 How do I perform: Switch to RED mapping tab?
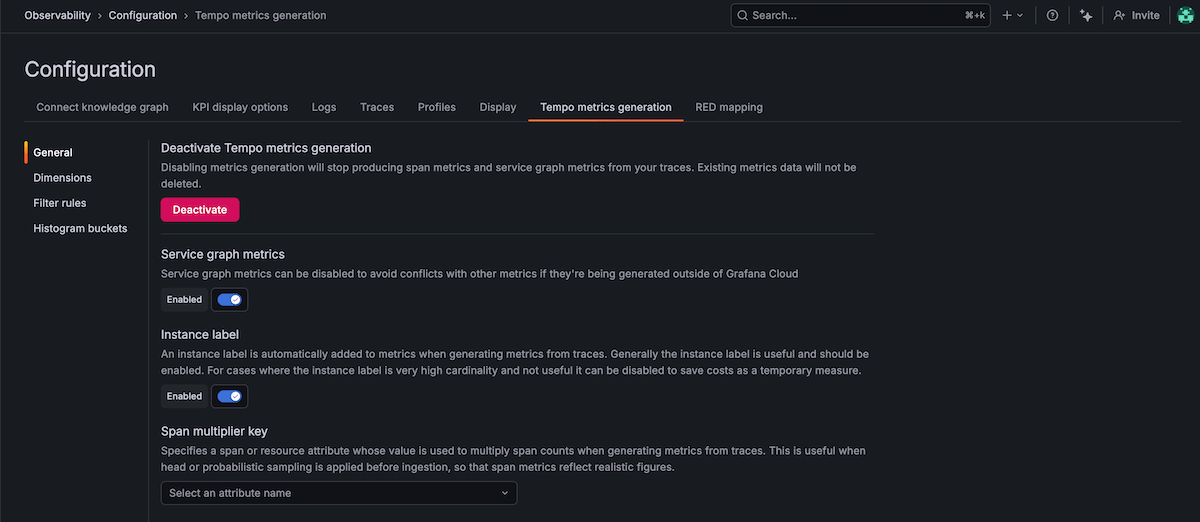729,107
